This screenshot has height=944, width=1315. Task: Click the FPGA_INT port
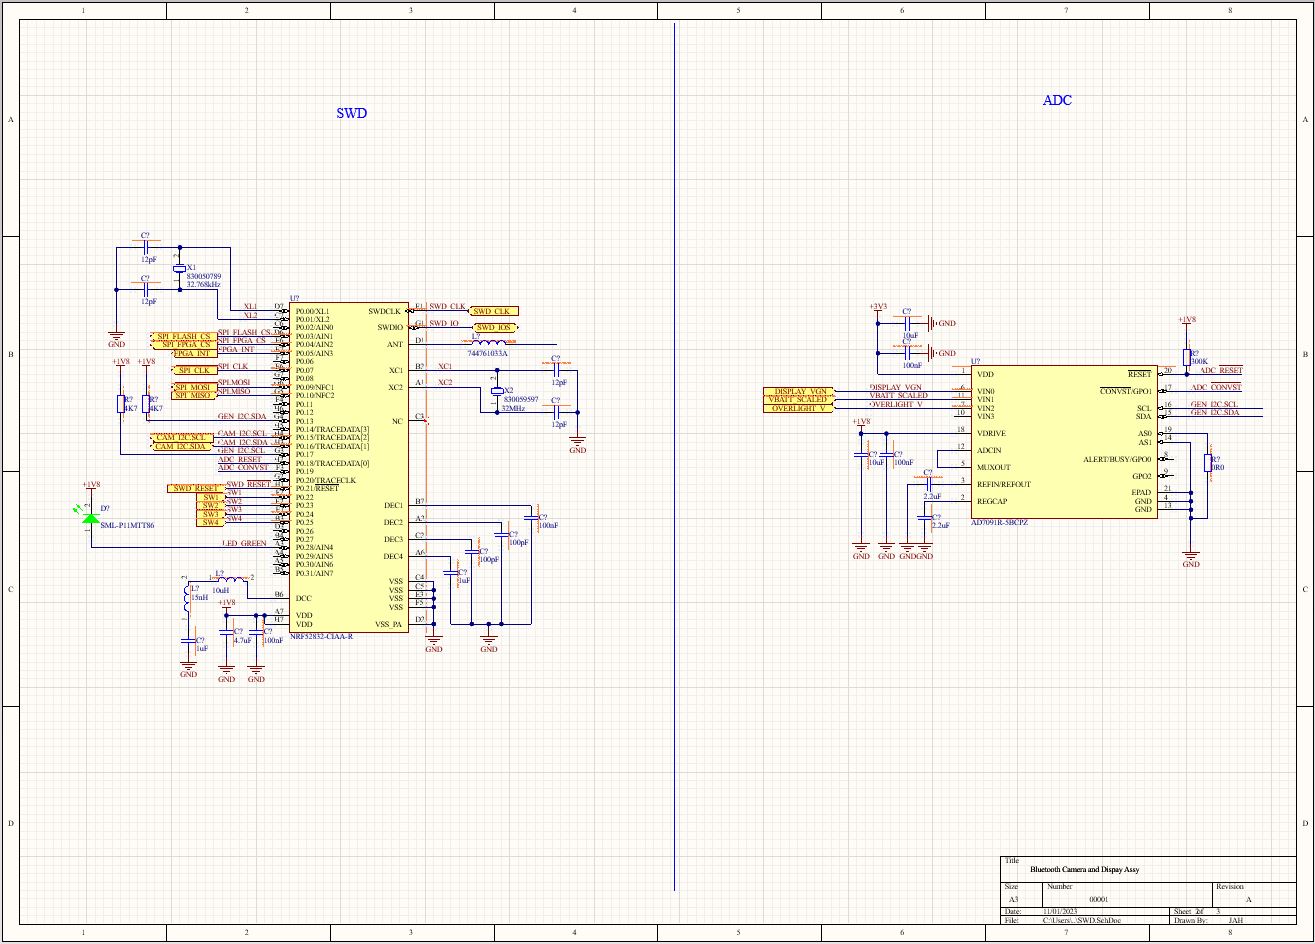[194, 353]
